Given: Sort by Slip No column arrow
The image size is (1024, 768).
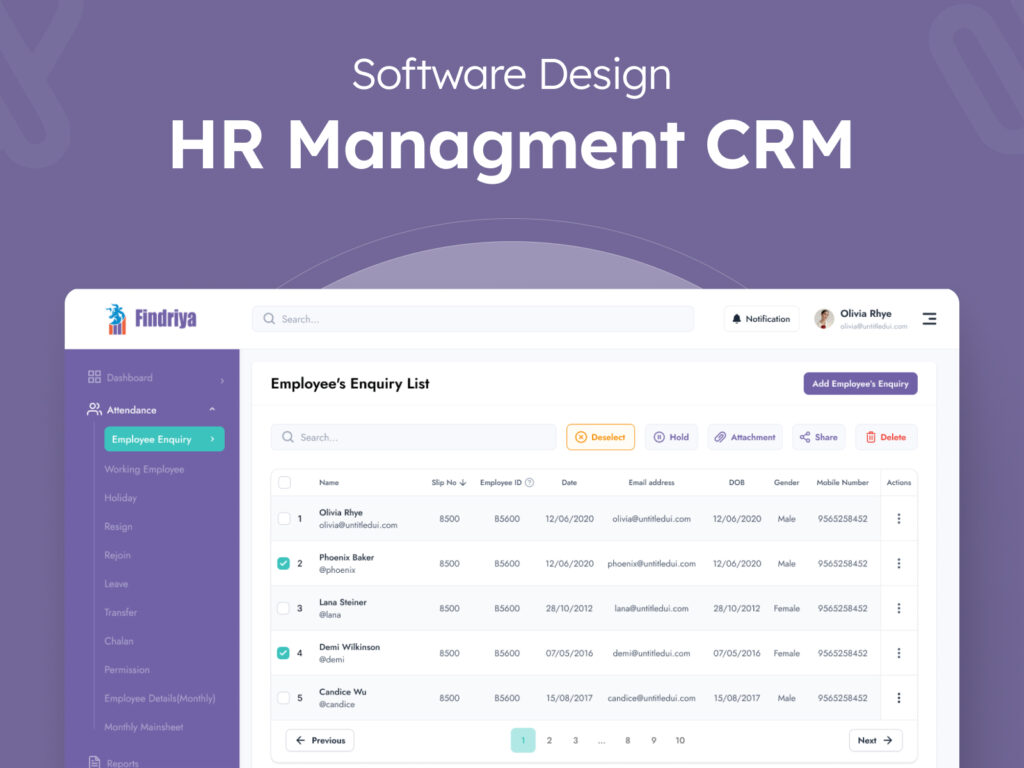Looking at the screenshot, I should click(x=463, y=483).
